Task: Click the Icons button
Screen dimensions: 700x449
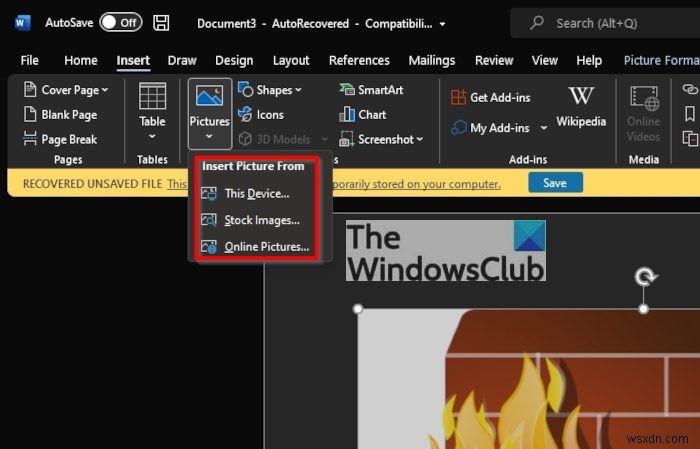Action: (x=261, y=115)
